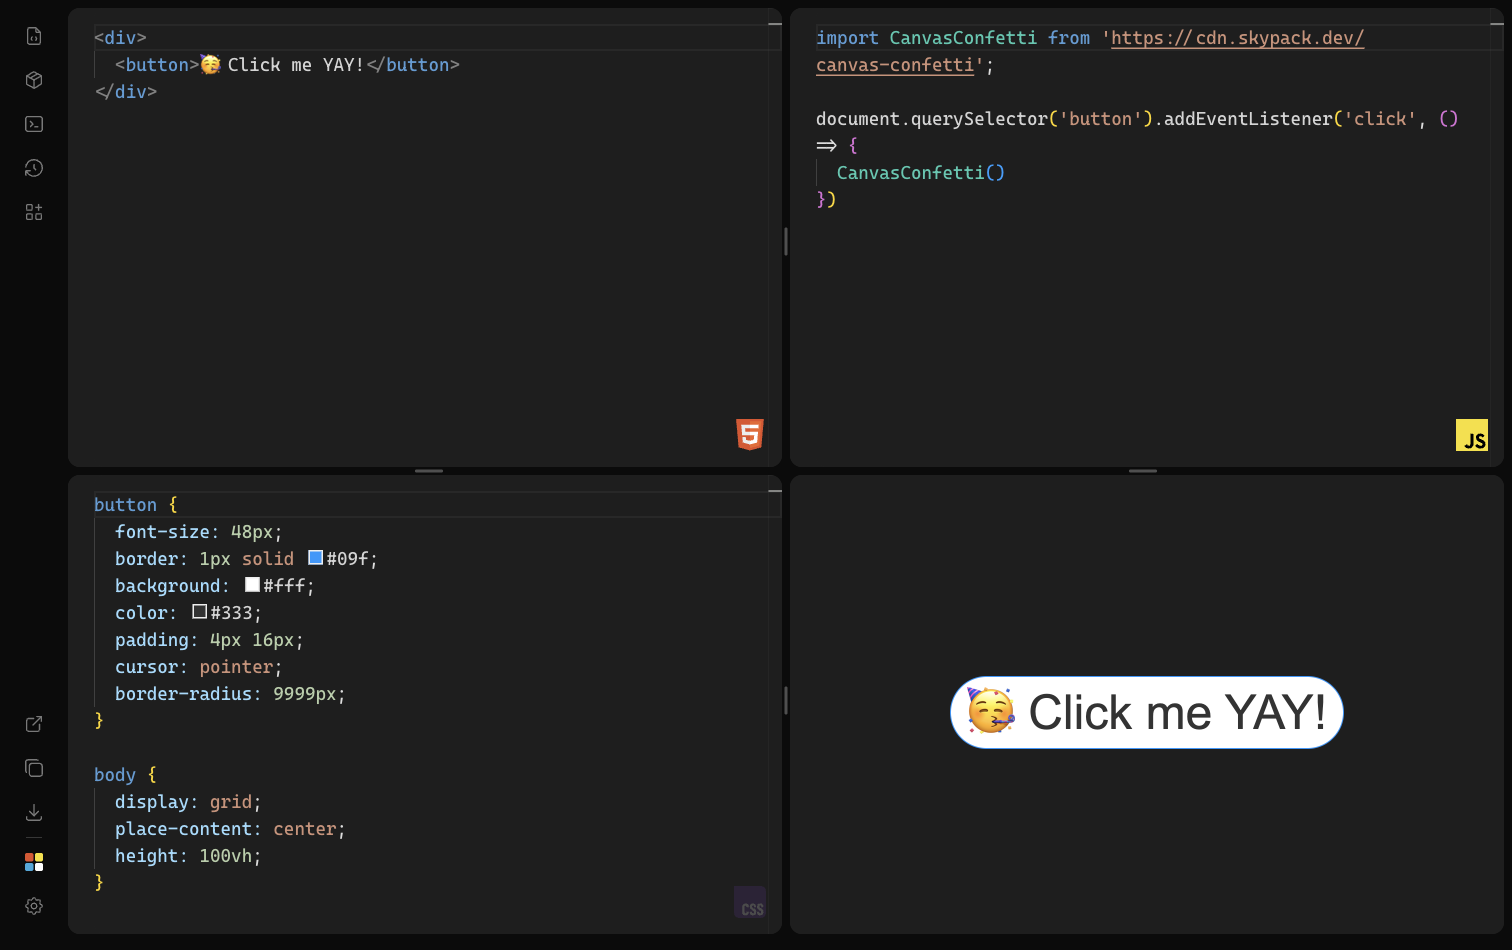This screenshot has width=1512, height=950.
Task: Click the handle between JS and preview panes
Action: (1143, 471)
